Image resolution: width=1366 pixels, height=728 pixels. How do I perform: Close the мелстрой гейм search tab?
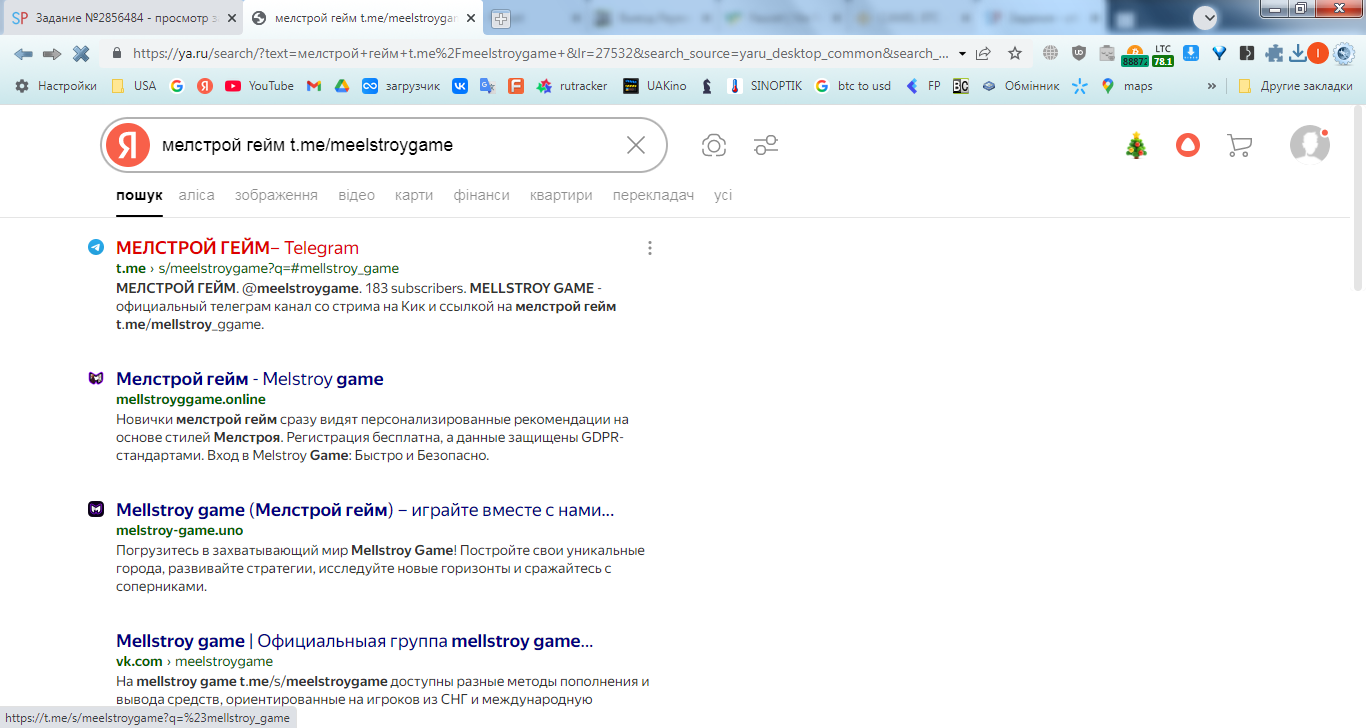coord(469,19)
